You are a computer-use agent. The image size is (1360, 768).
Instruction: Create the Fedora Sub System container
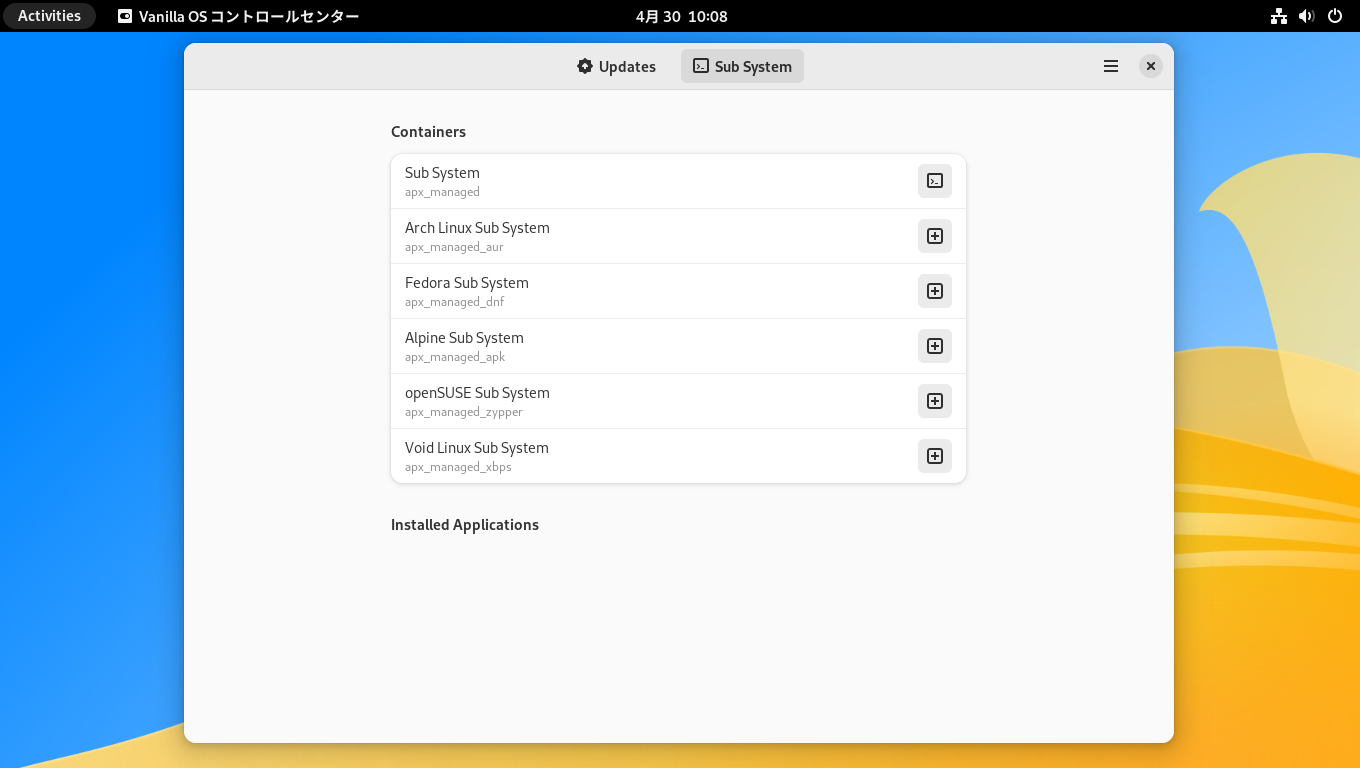click(934, 291)
